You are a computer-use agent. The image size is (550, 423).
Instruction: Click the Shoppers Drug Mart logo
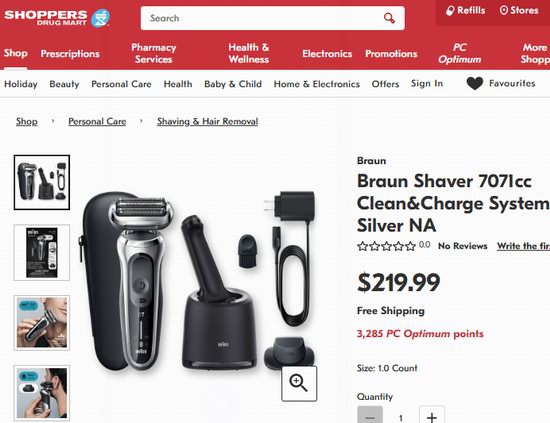(57, 18)
